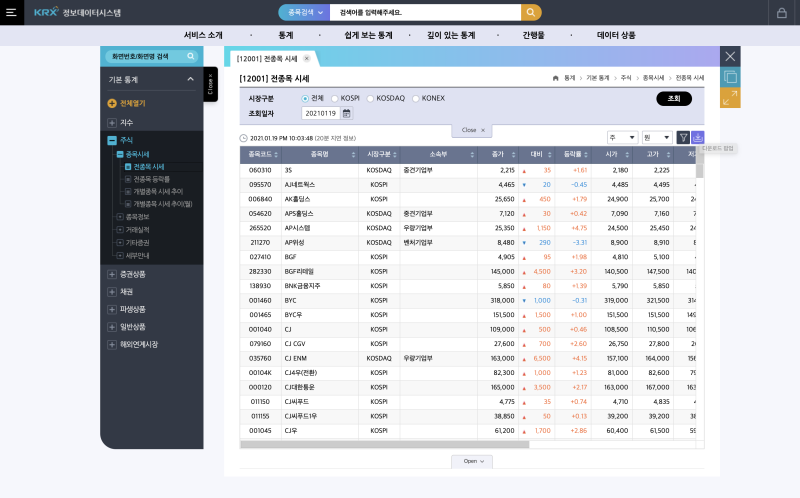This screenshot has height=498, width=800.
Task: Click the horizontal table scrollbar
Action: click(x=385, y=444)
